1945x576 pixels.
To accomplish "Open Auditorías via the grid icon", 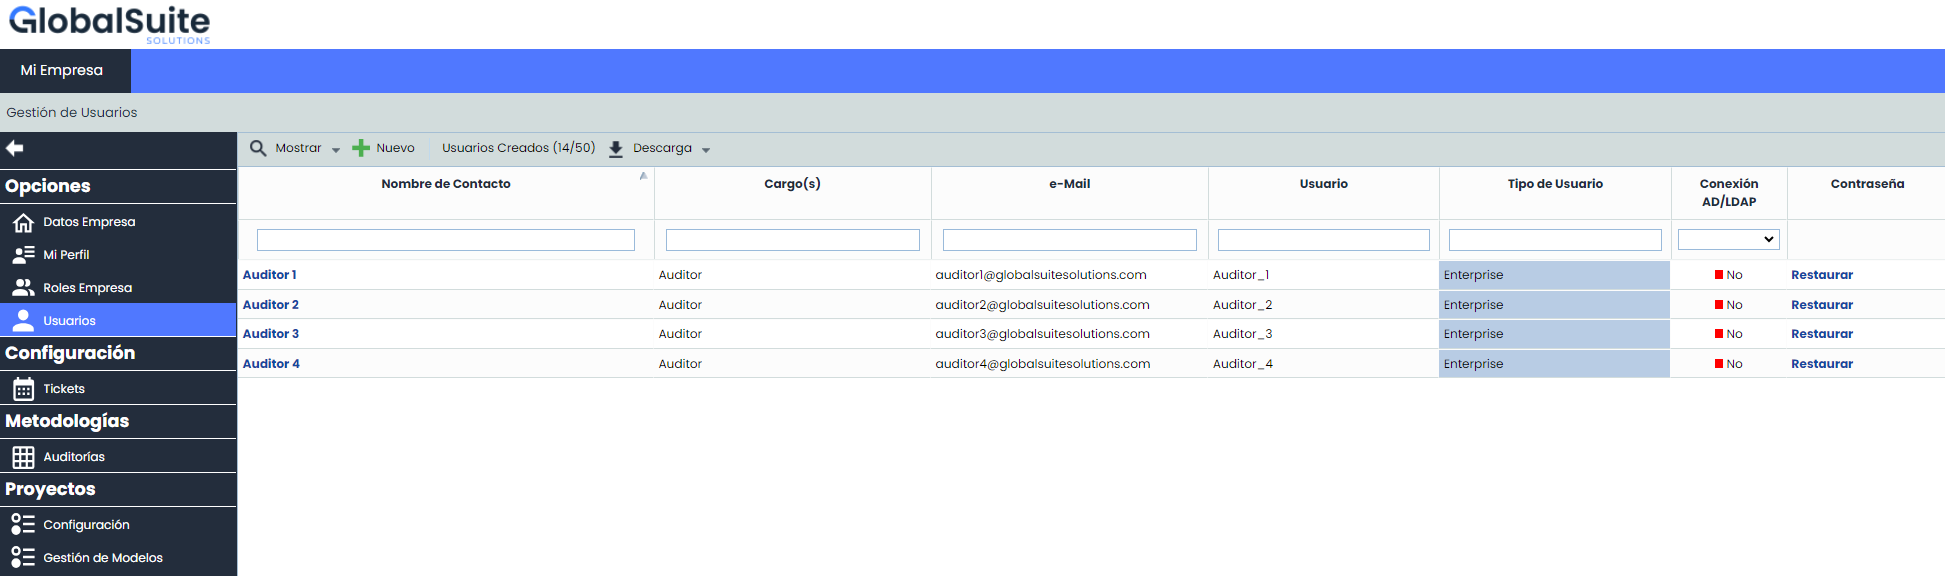I will click(x=23, y=457).
